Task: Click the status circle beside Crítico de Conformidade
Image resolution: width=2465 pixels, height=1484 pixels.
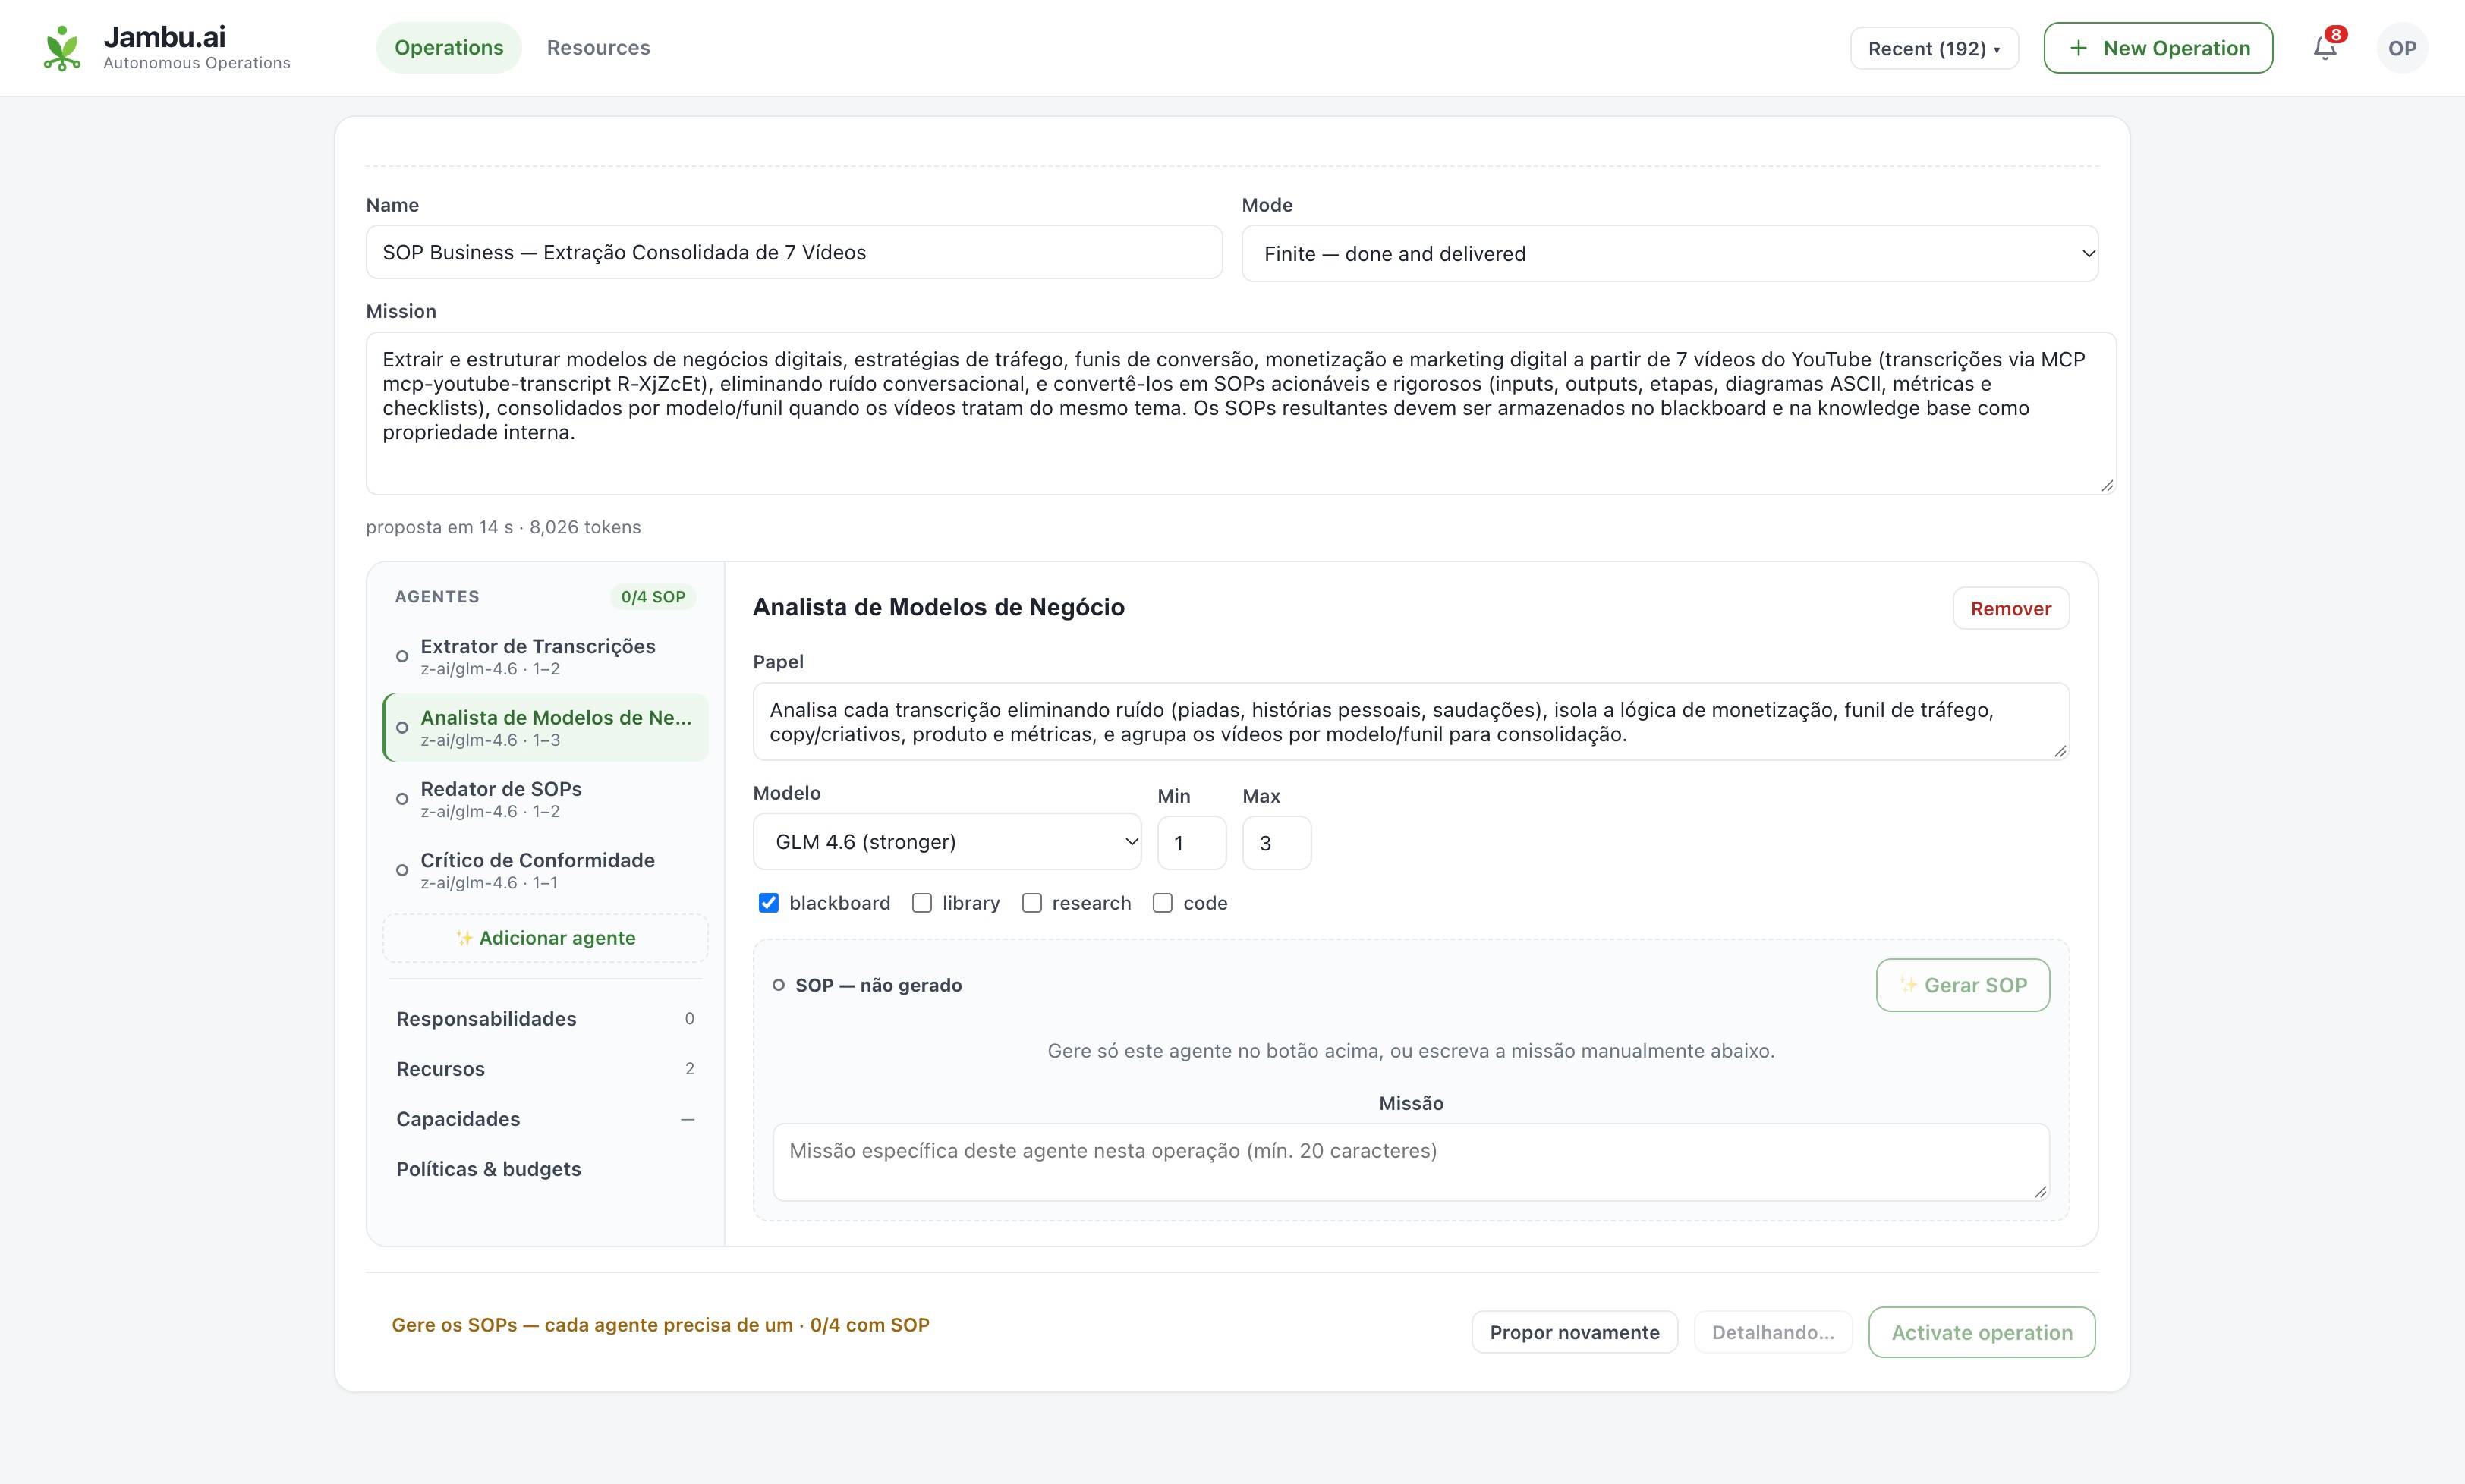Action: click(x=402, y=870)
